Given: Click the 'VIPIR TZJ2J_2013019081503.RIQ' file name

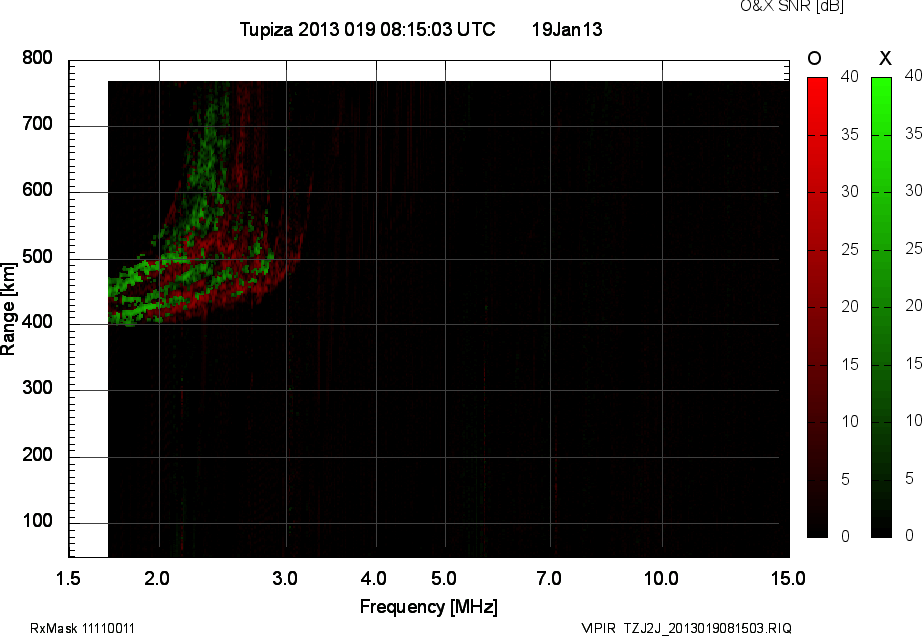Looking at the screenshot, I should tap(686, 628).
